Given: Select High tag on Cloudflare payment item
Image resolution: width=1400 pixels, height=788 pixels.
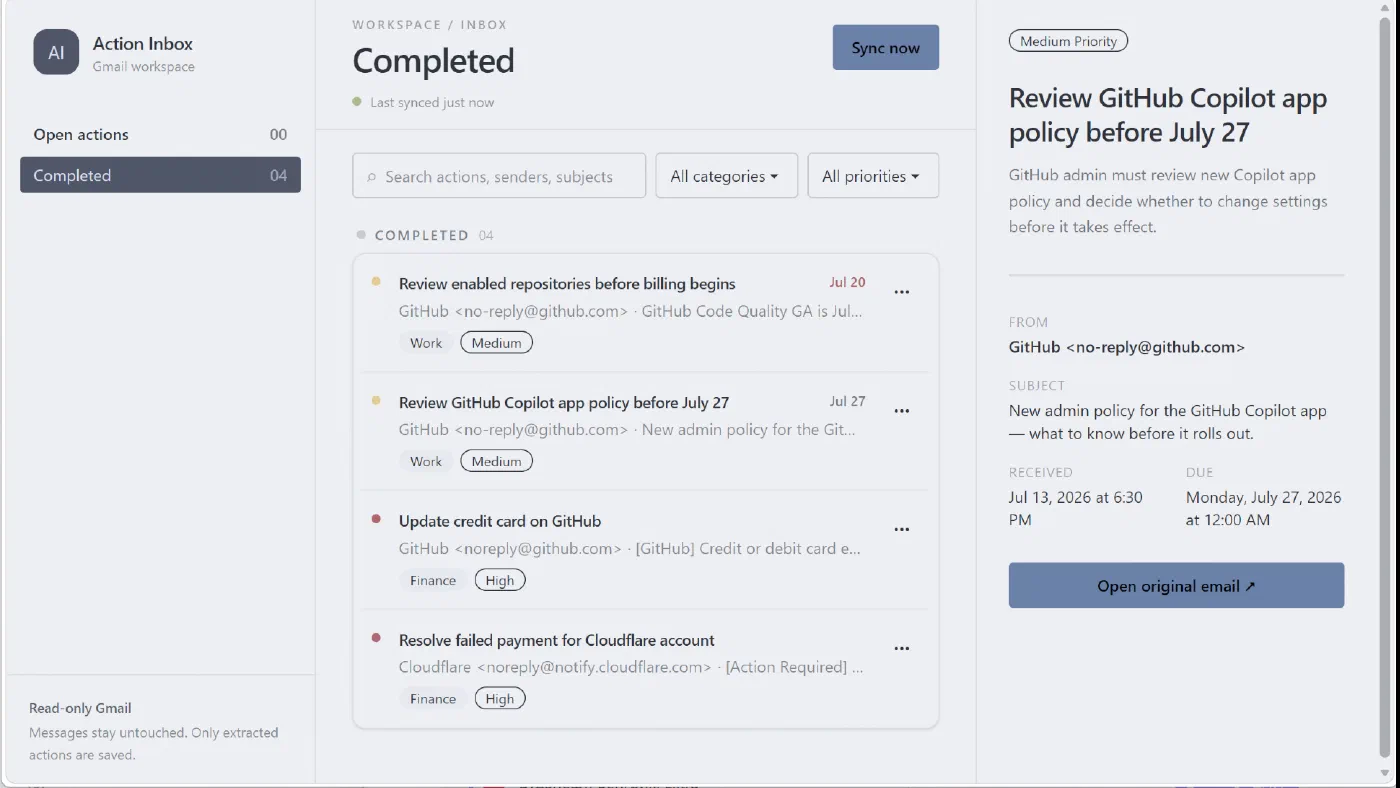Looking at the screenshot, I should (x=500, y=700).
